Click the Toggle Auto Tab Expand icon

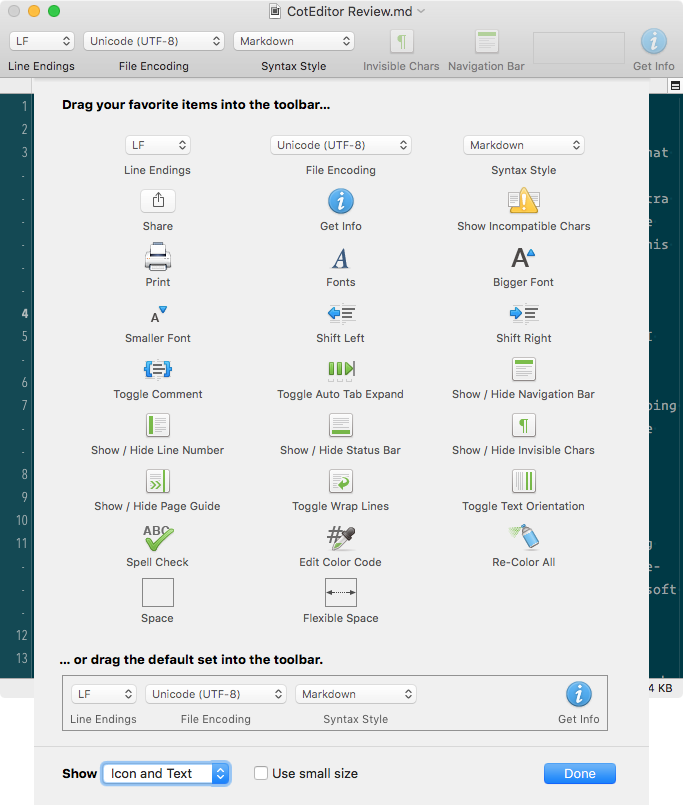pyautogui.click(x=341, y=370)
